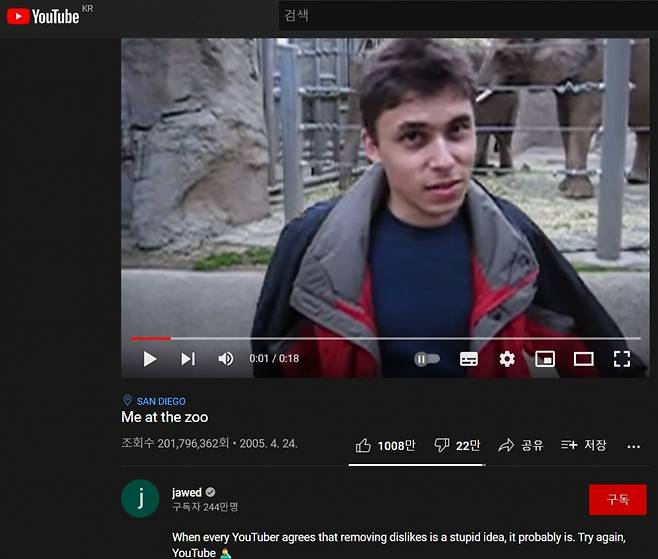
Task: Open player settings gear icon
Action: [507, 359]
